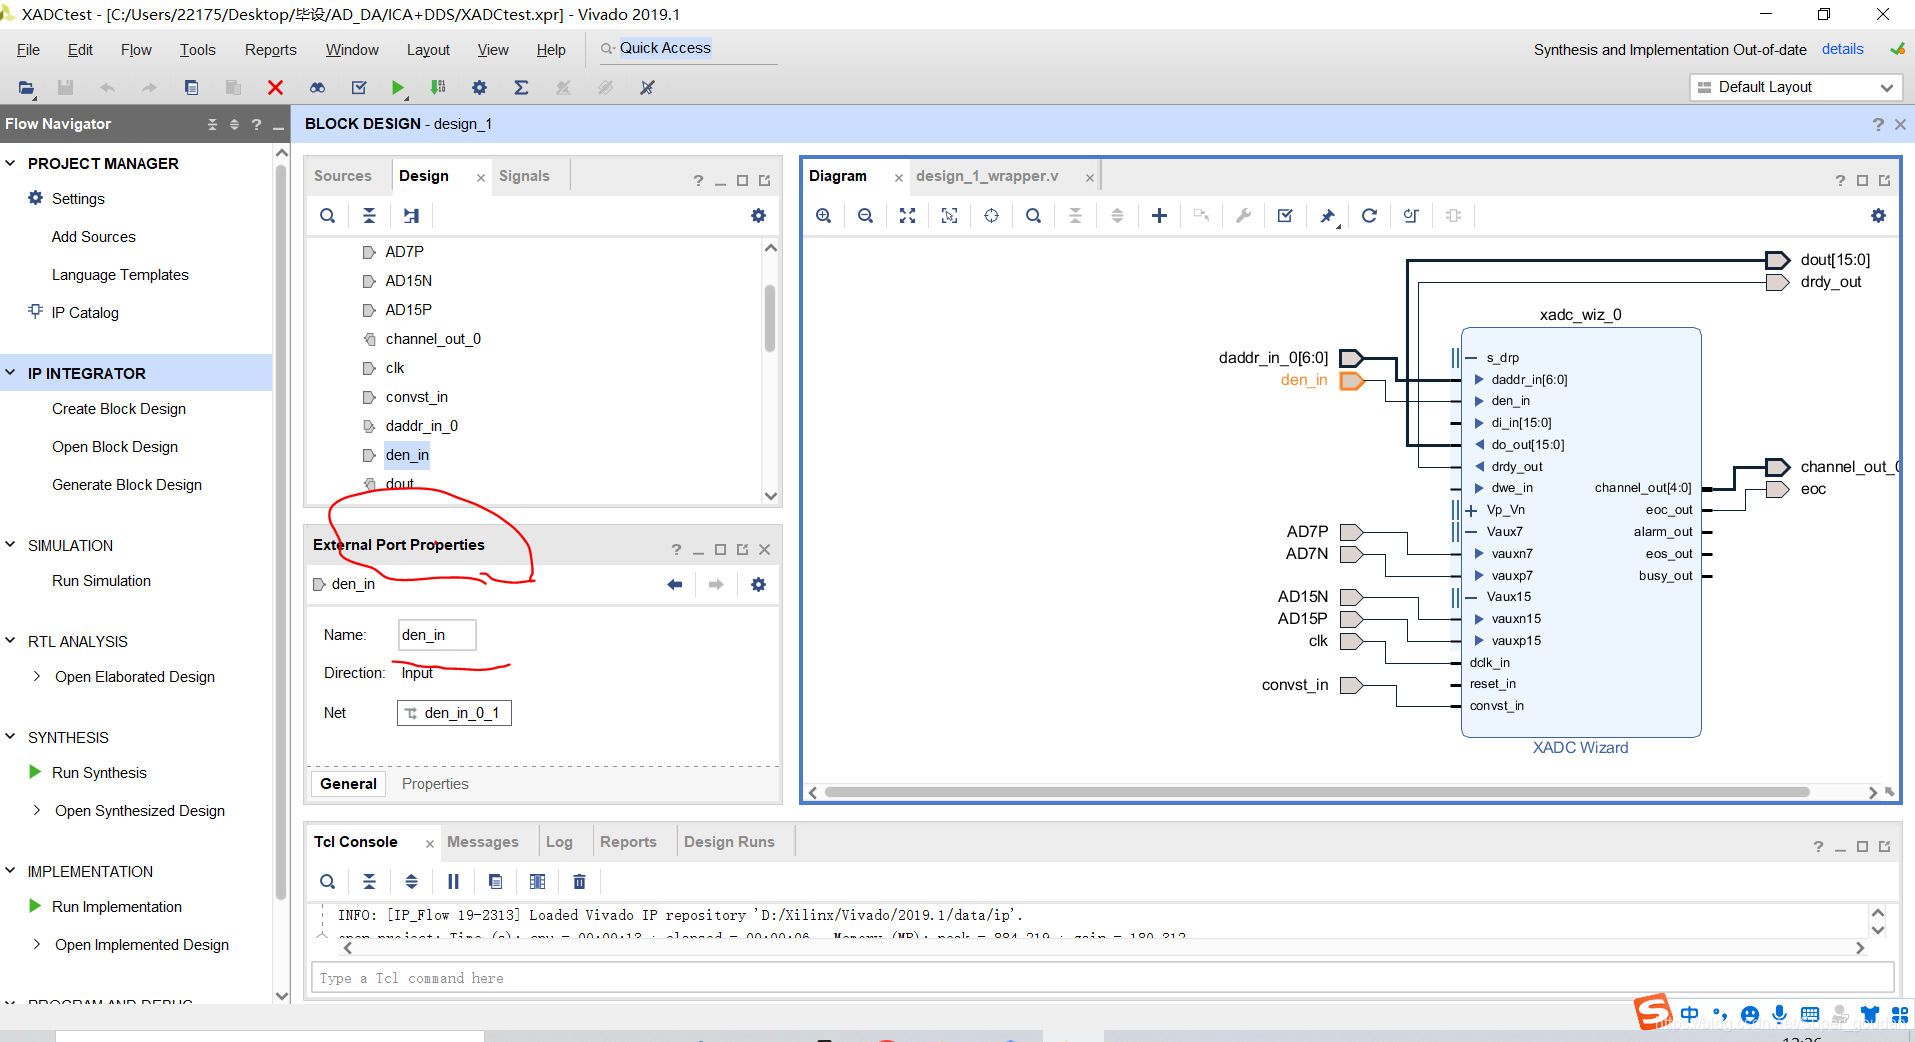
Task: Open the Default Layout dropdown
Action: 1796,87
